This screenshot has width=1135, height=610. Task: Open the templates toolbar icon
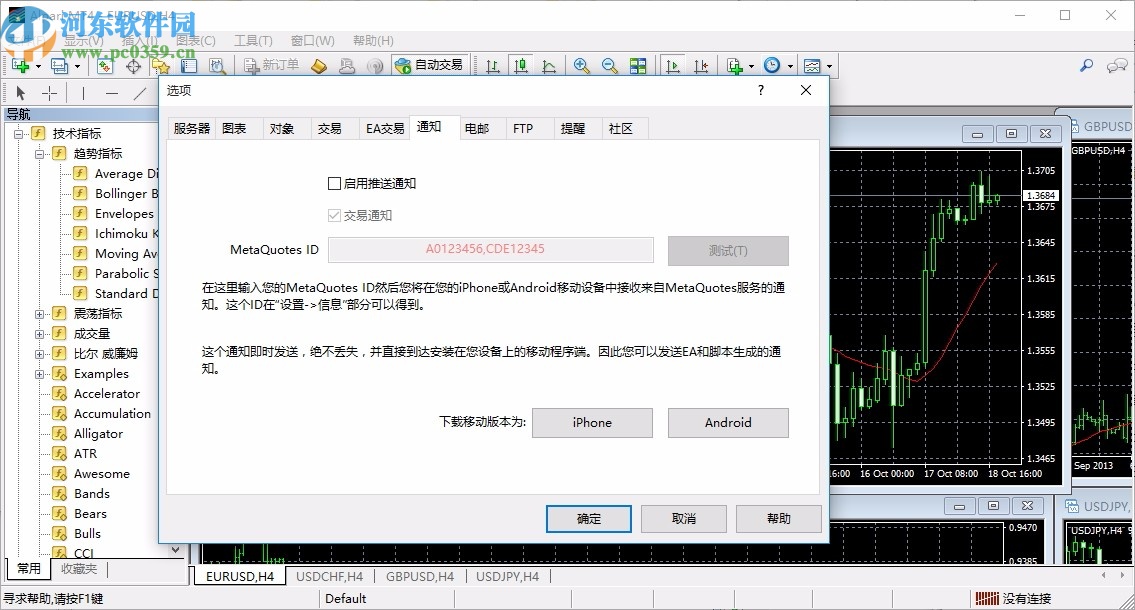[x=812, y=67]
